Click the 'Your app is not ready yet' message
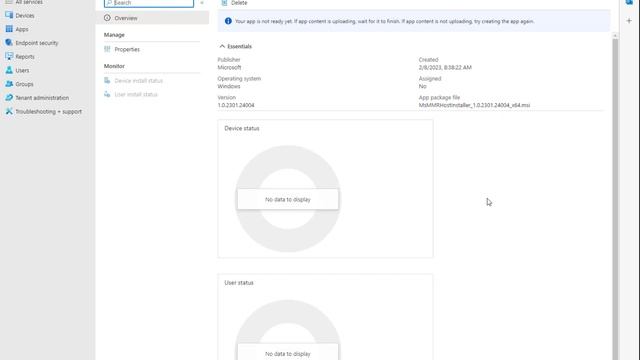This screenshot has width=640, height=360. (x=384, y=21)
